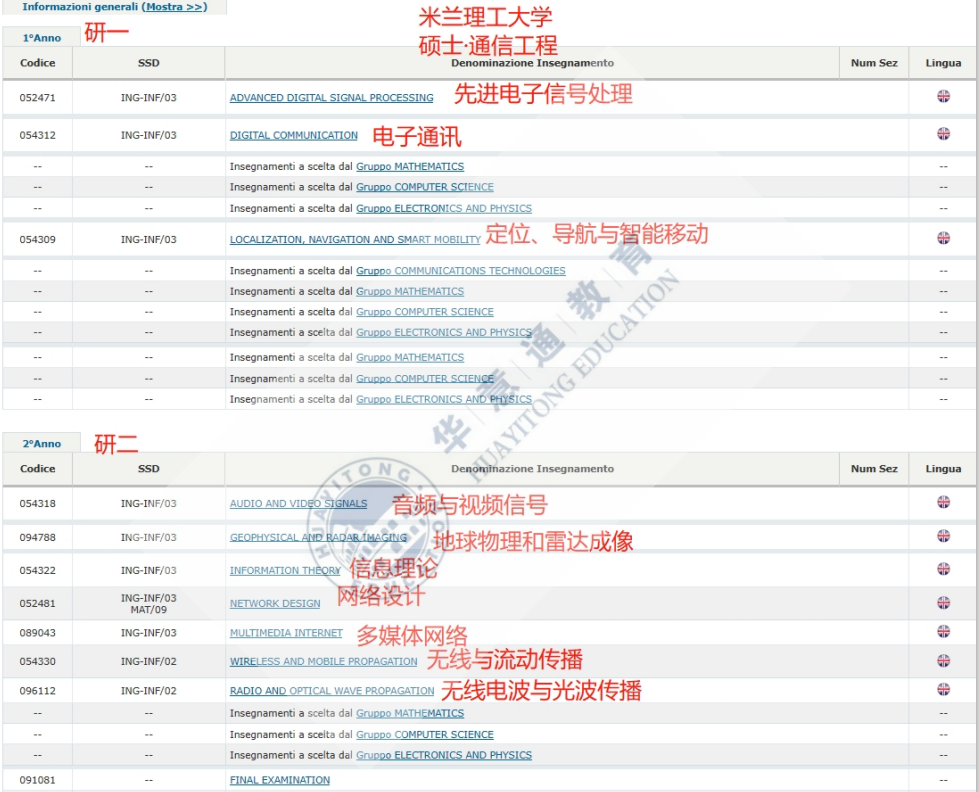The height and width of the screenshot is (792, 979).
Task: Select course code 091081
Action: [x=37, y=781]
